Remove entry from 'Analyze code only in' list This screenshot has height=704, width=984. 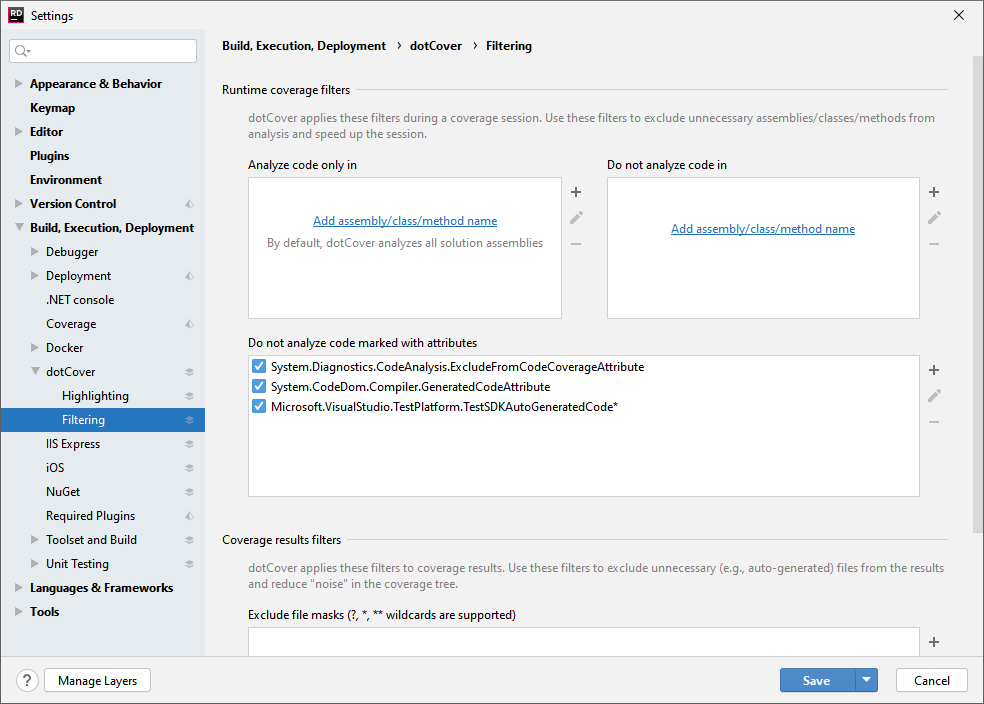(576, 244)
